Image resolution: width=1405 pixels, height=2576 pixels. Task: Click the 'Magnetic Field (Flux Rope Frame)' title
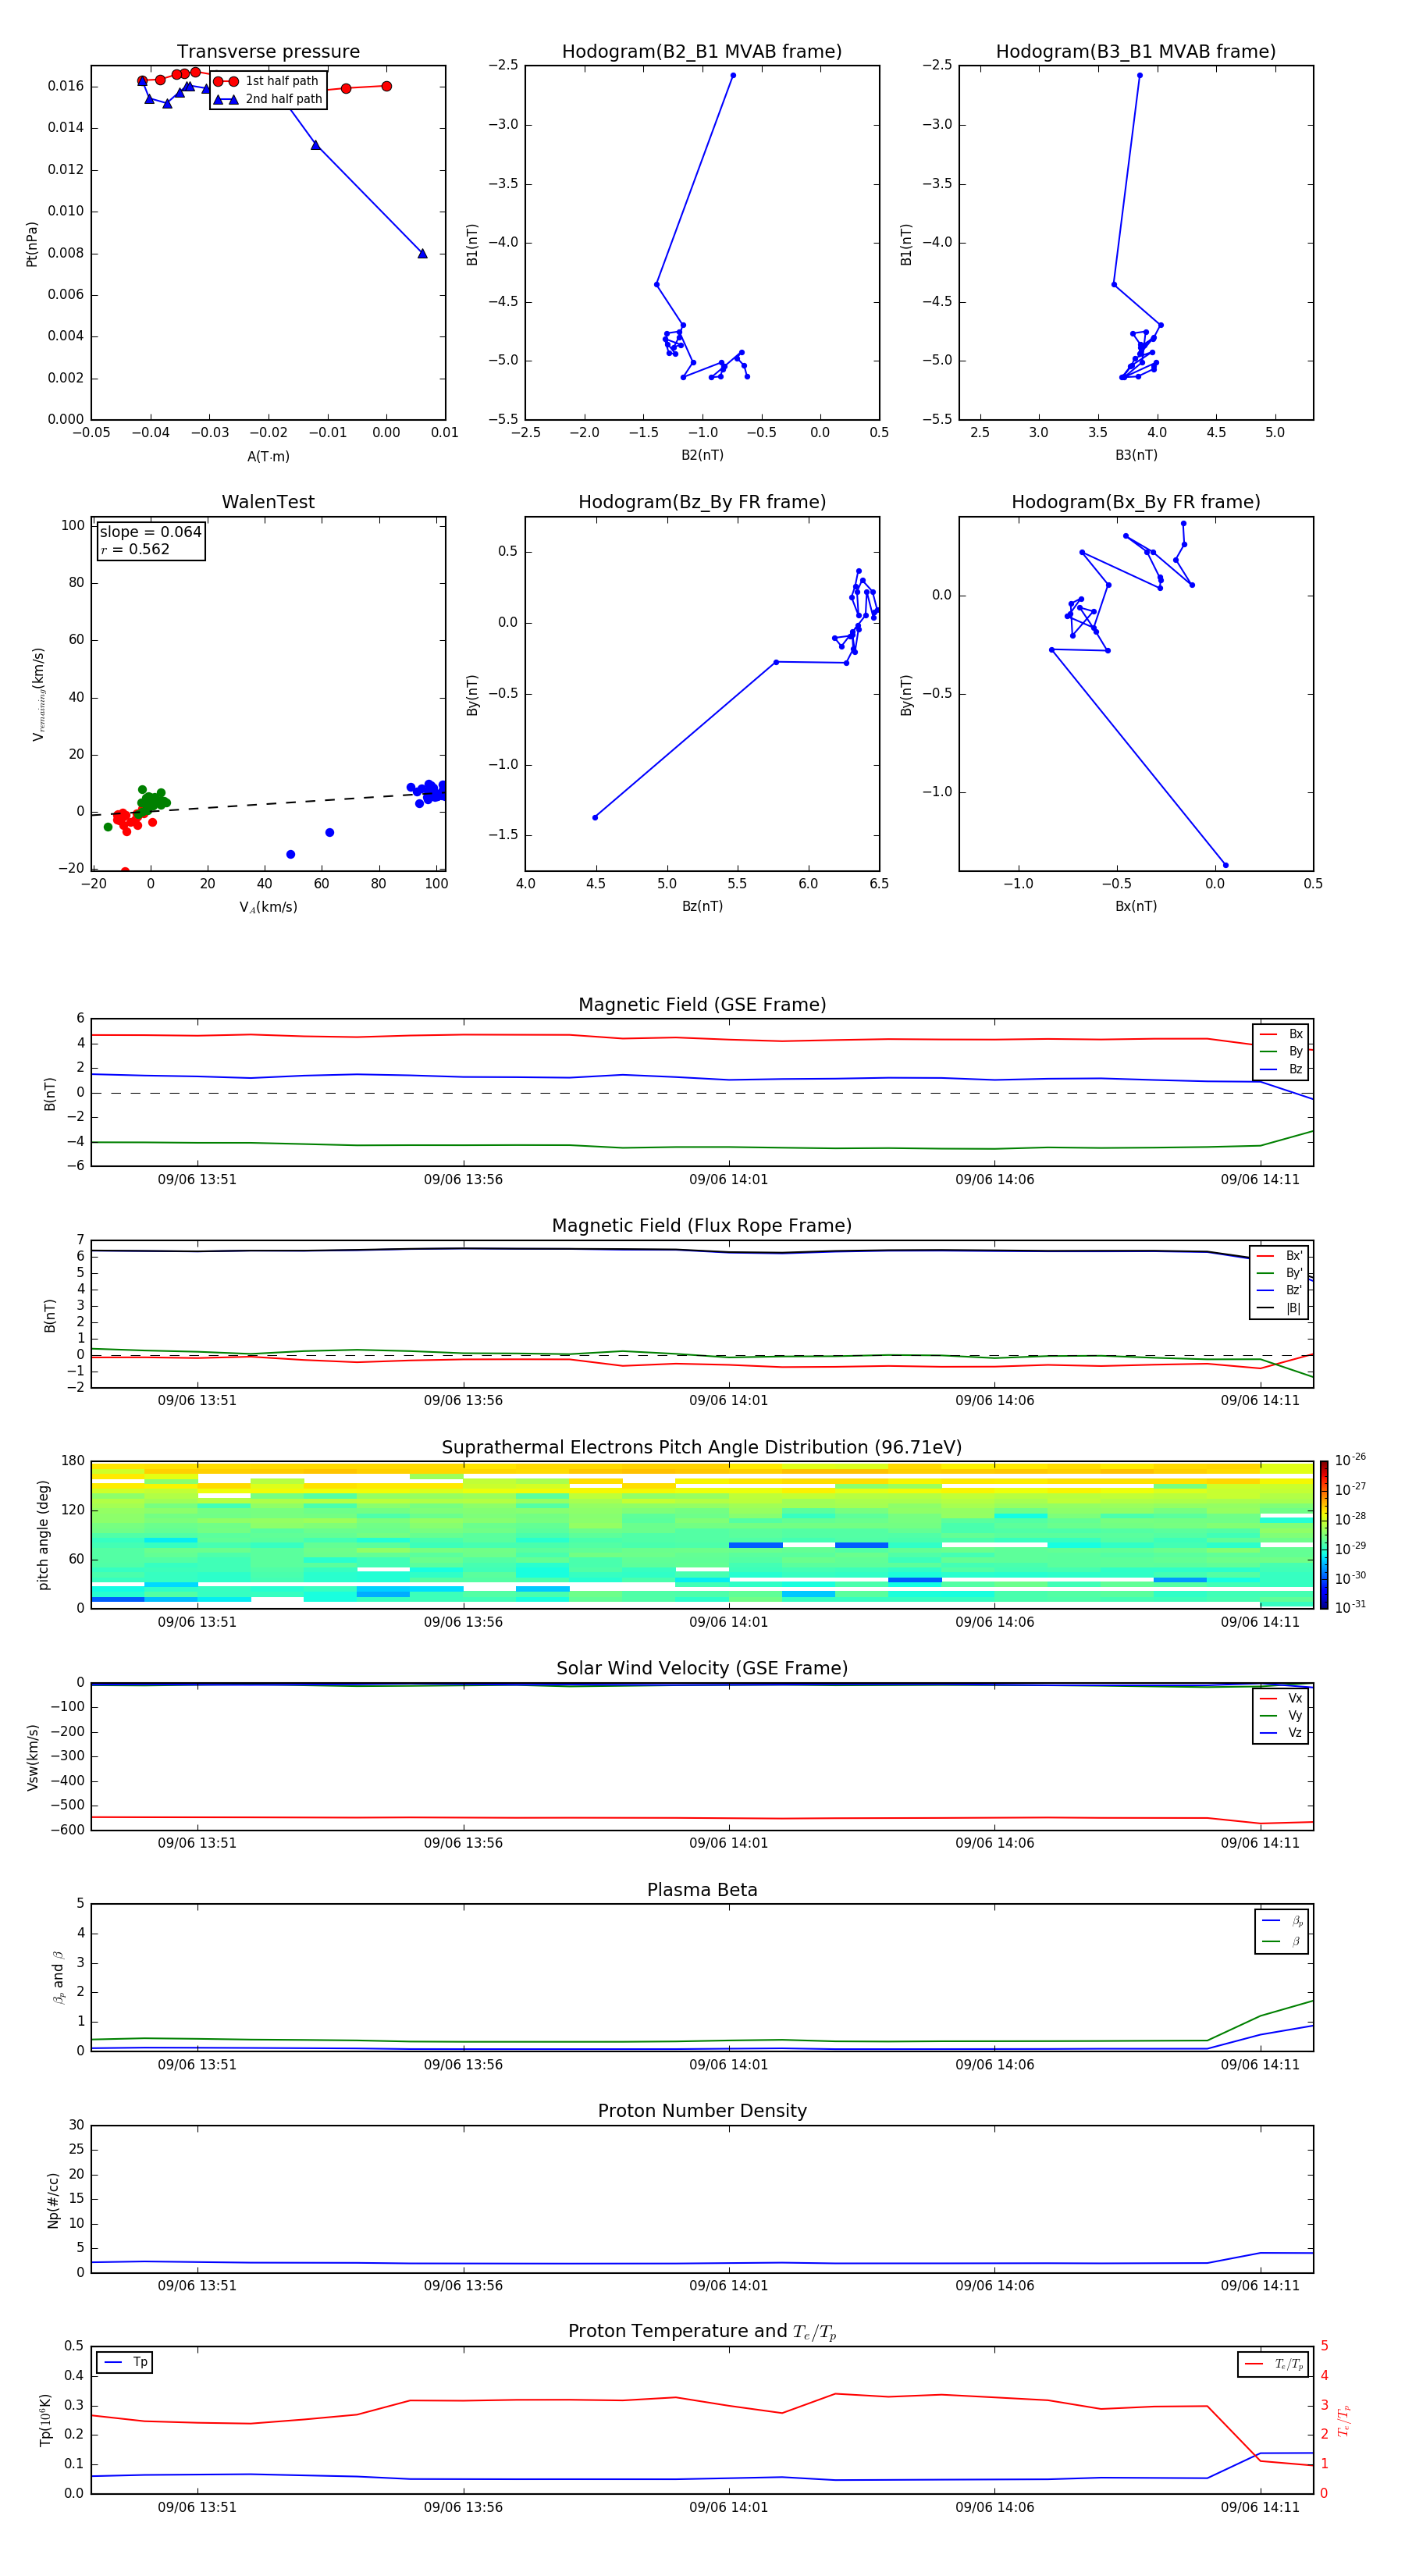click(702, 1226)
